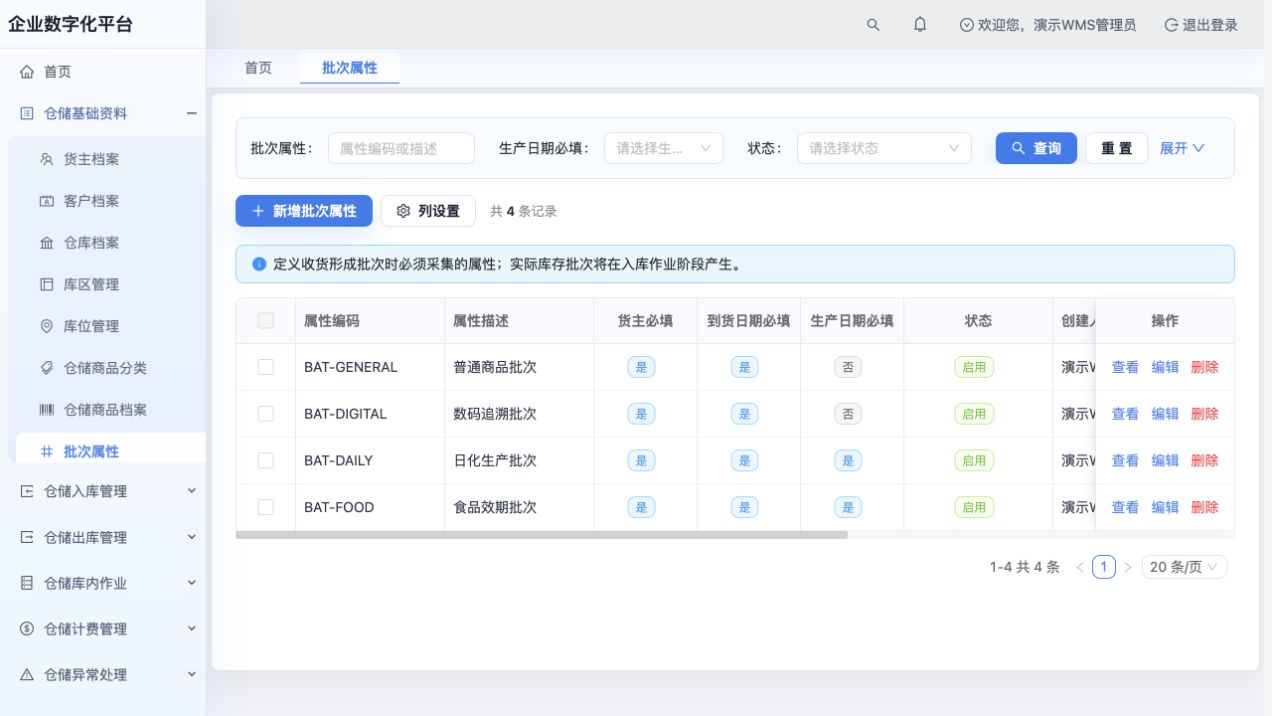Click the search magnifier icon in header
This screenshot has width=1272, height=716.
873,25
